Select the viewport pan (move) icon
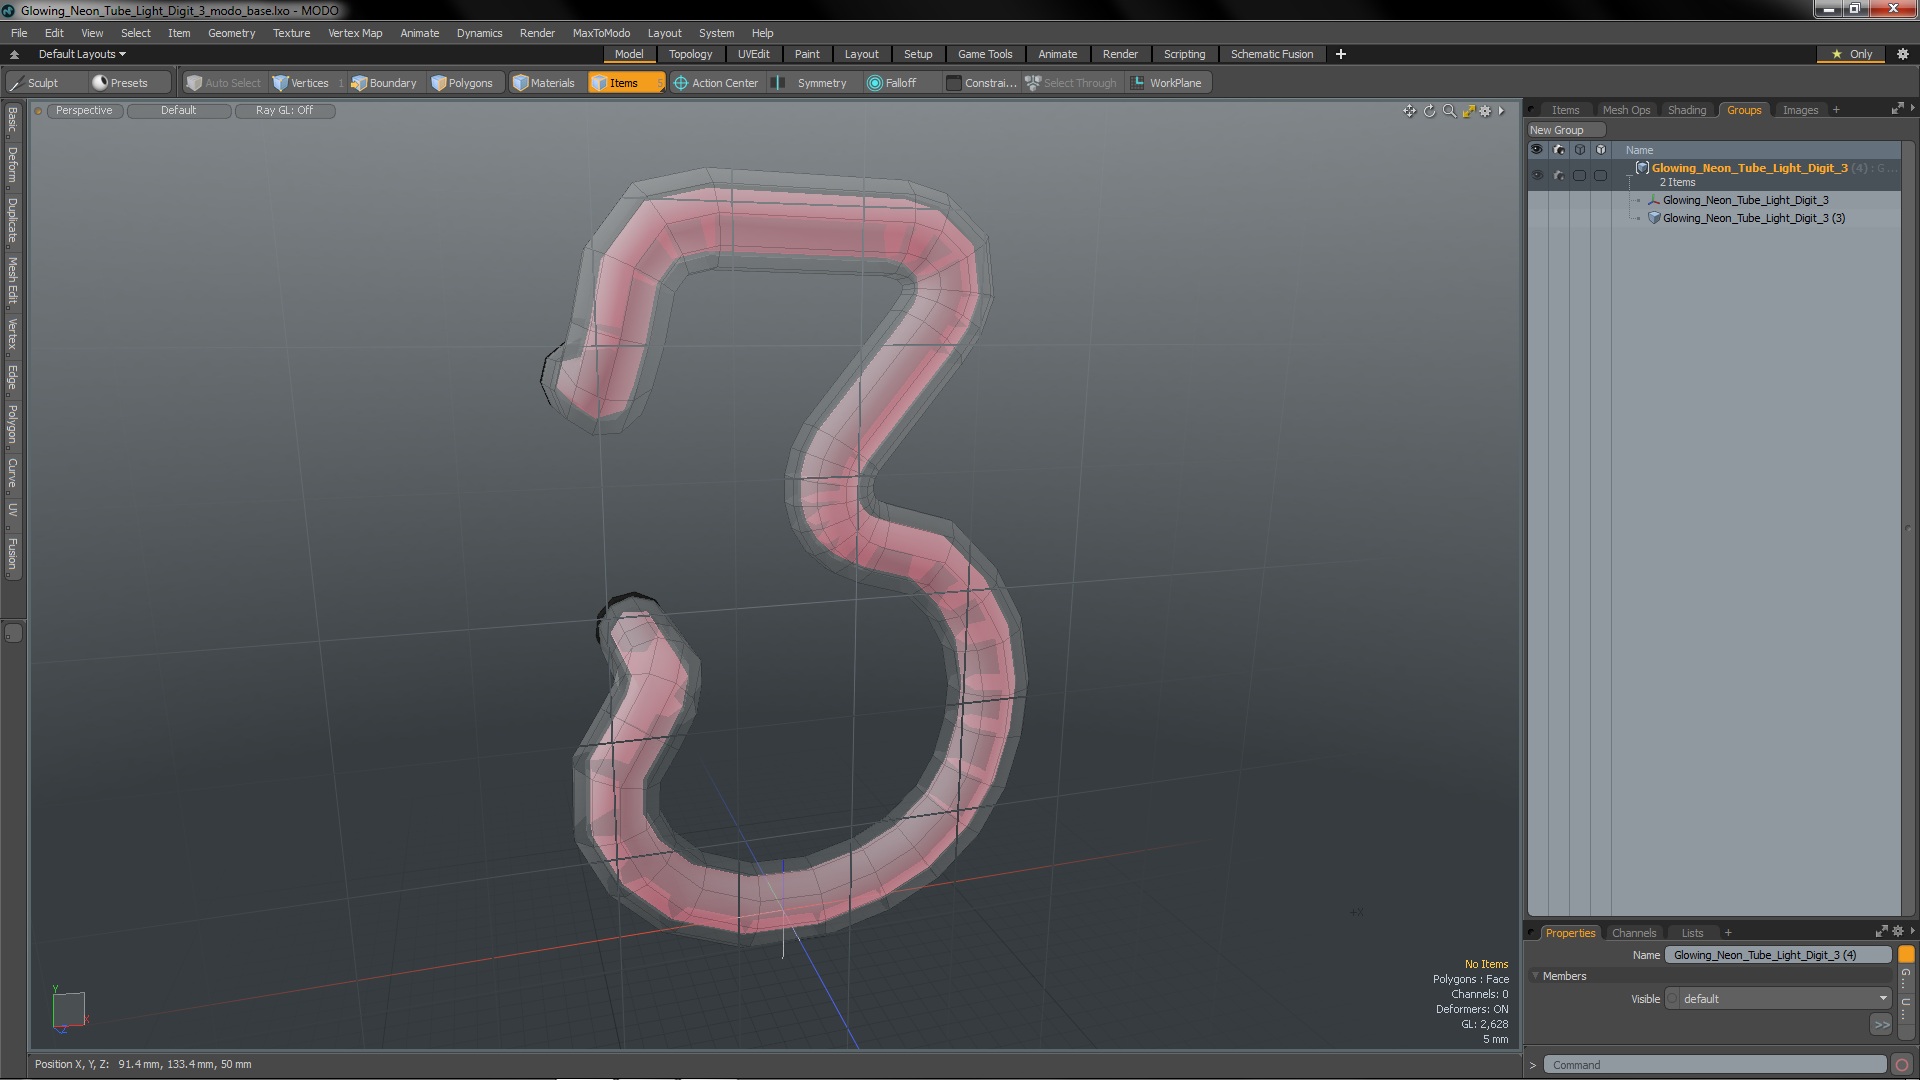The height and width of the screenshot is (1080, 1920). 1409,111
